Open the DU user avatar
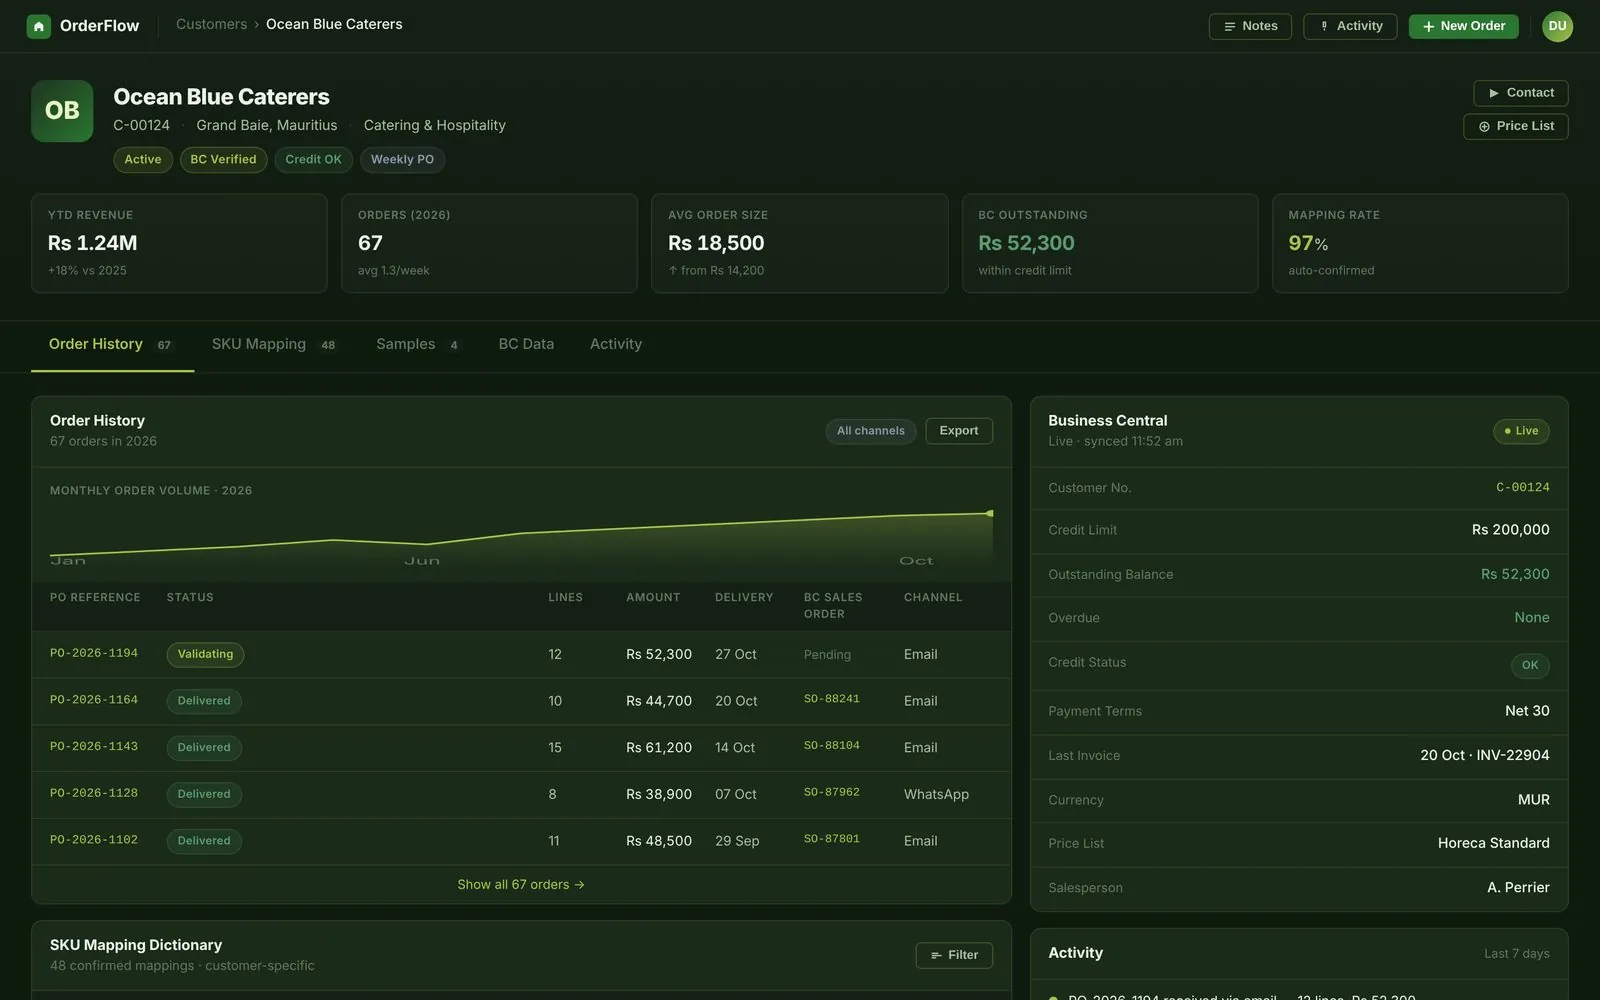The image size is (1600, 1000). [1557, 26]
